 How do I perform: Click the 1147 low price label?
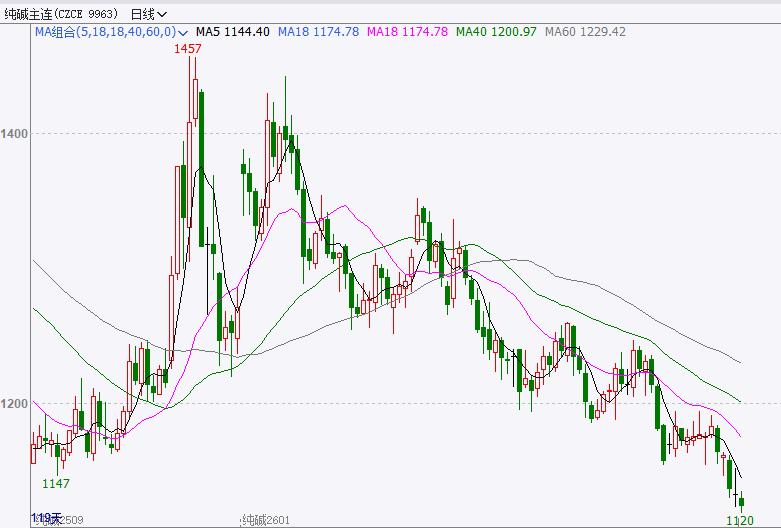coord(56,484)
